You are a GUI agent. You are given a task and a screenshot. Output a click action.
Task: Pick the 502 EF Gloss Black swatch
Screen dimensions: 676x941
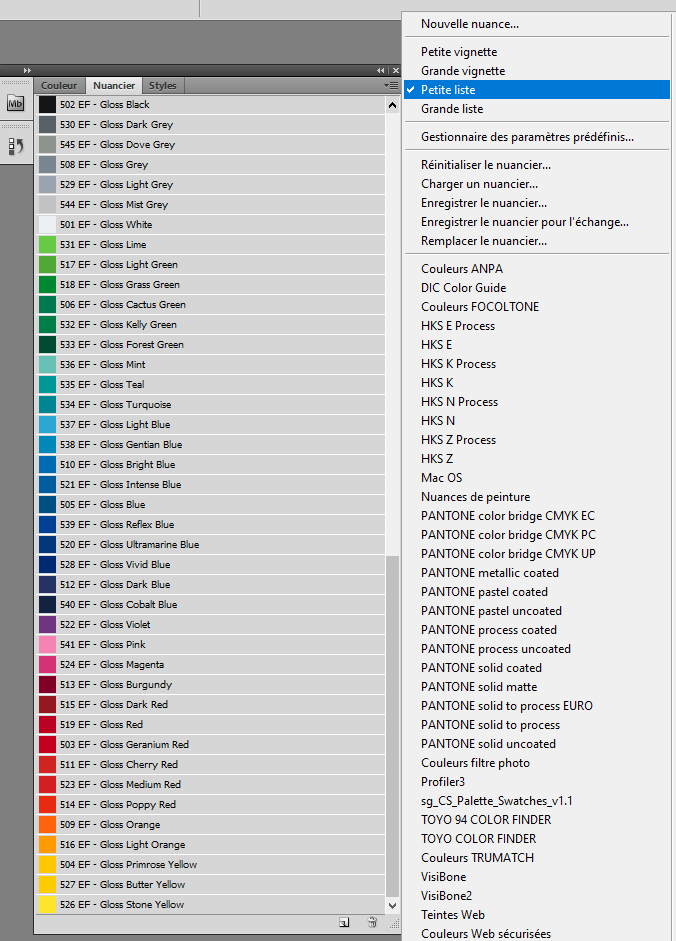pos(47,104)
